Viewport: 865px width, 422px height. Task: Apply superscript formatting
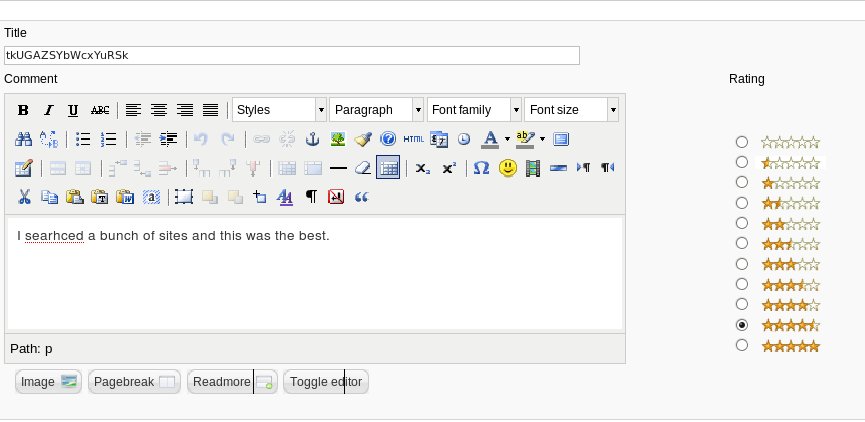point(448,168)
